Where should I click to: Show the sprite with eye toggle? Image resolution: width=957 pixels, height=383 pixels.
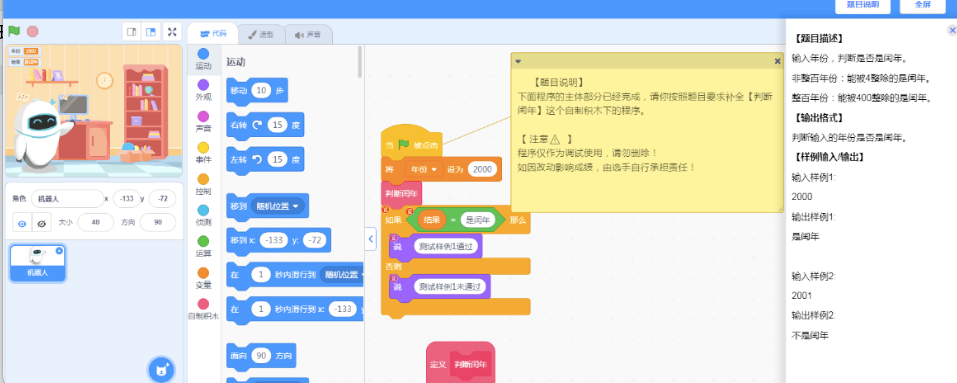(22, 224)
